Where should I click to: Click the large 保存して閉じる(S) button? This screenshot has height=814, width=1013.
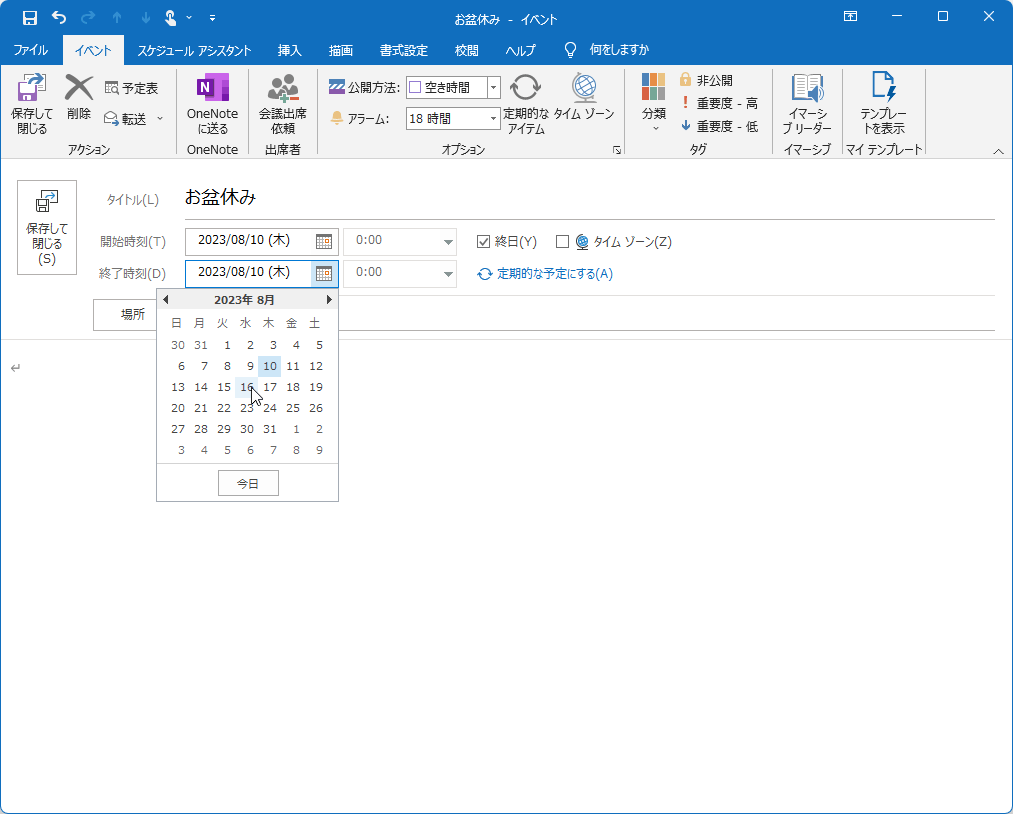tap(47, 227)
